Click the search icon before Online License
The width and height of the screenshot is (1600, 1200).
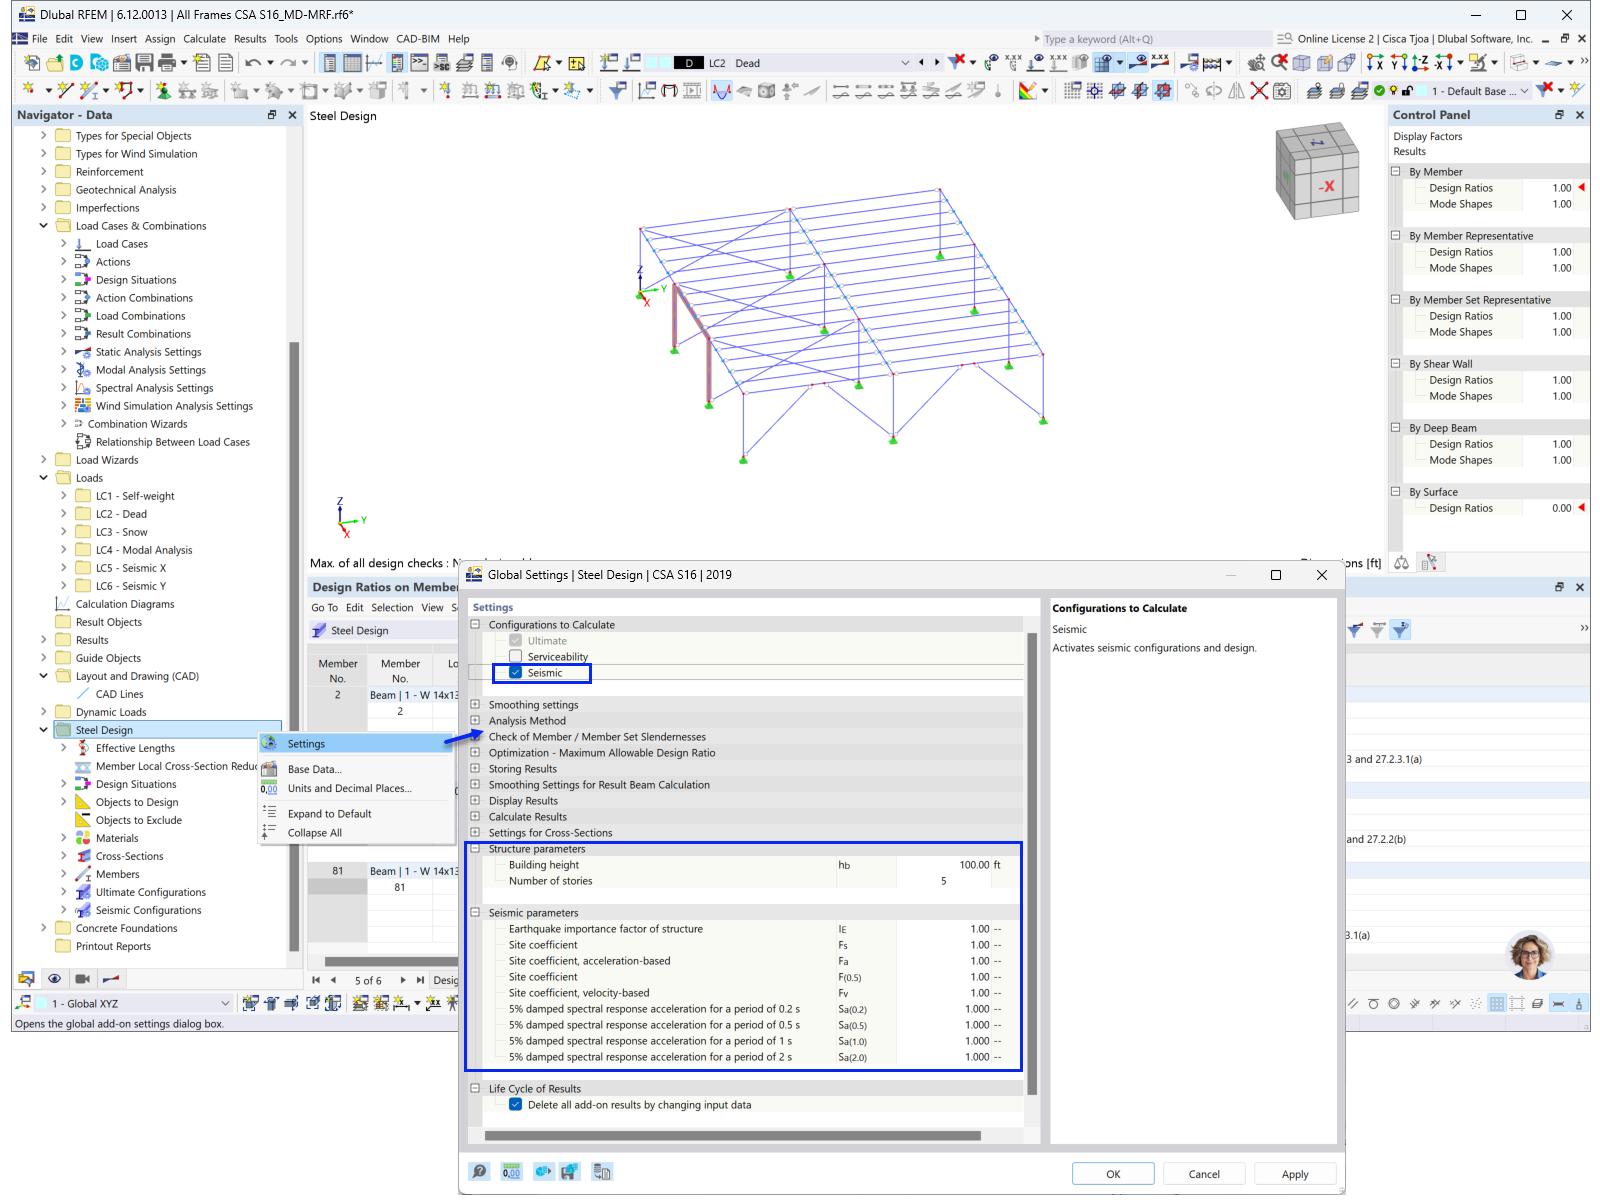pyautogui.click(x=1284, y=39)
